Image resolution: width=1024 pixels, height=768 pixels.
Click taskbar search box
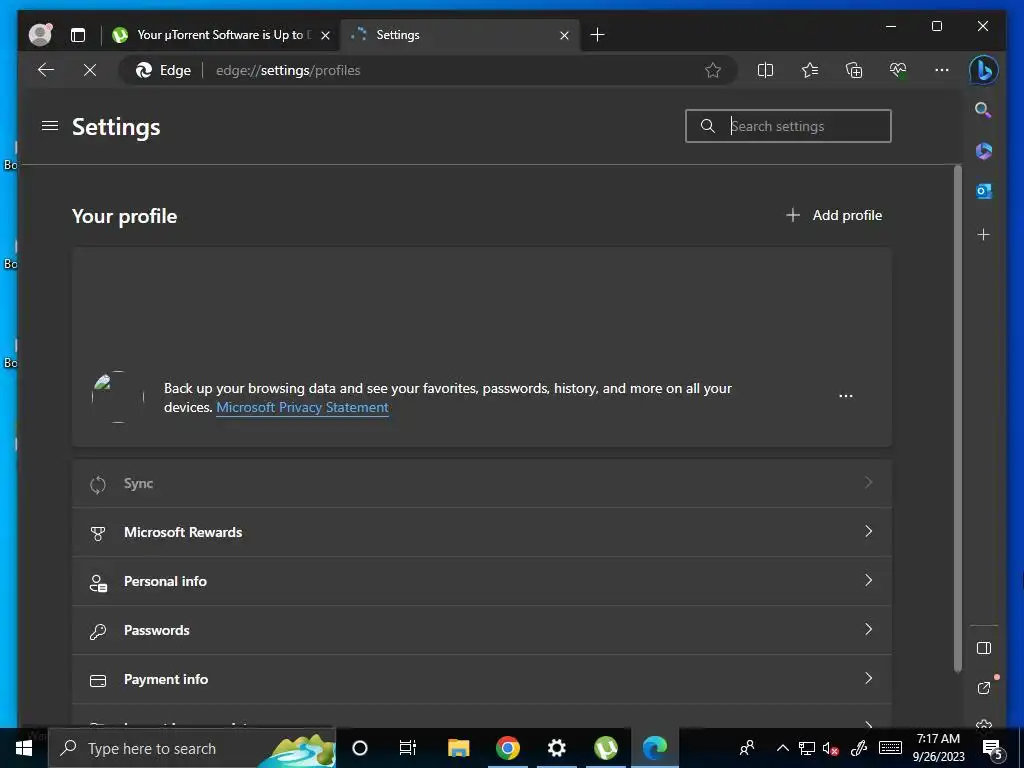(192, 748)
